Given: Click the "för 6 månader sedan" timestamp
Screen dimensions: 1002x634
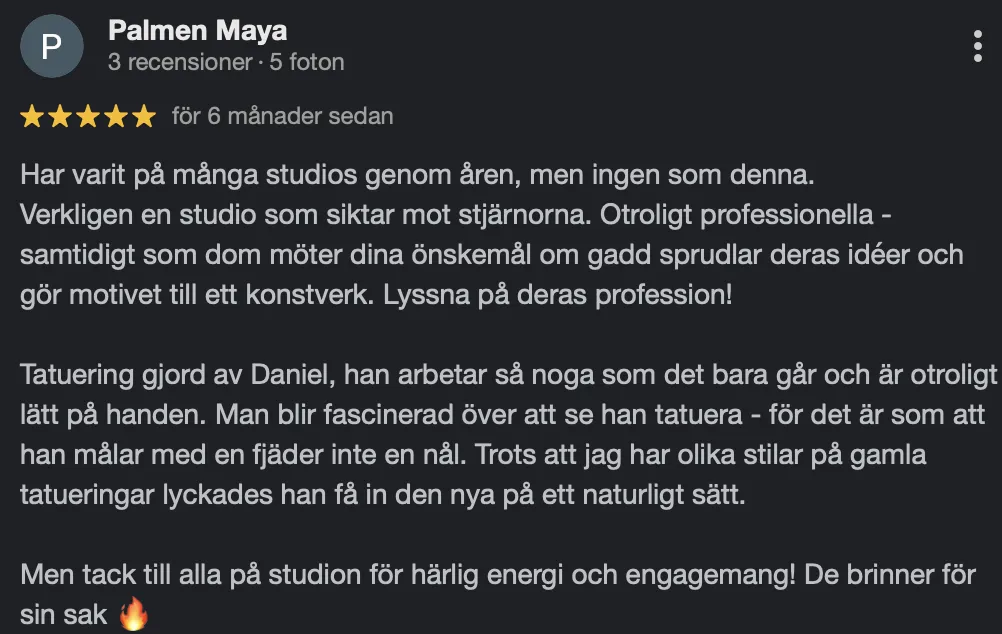Looking at the screenshot, I should [282, 116].
